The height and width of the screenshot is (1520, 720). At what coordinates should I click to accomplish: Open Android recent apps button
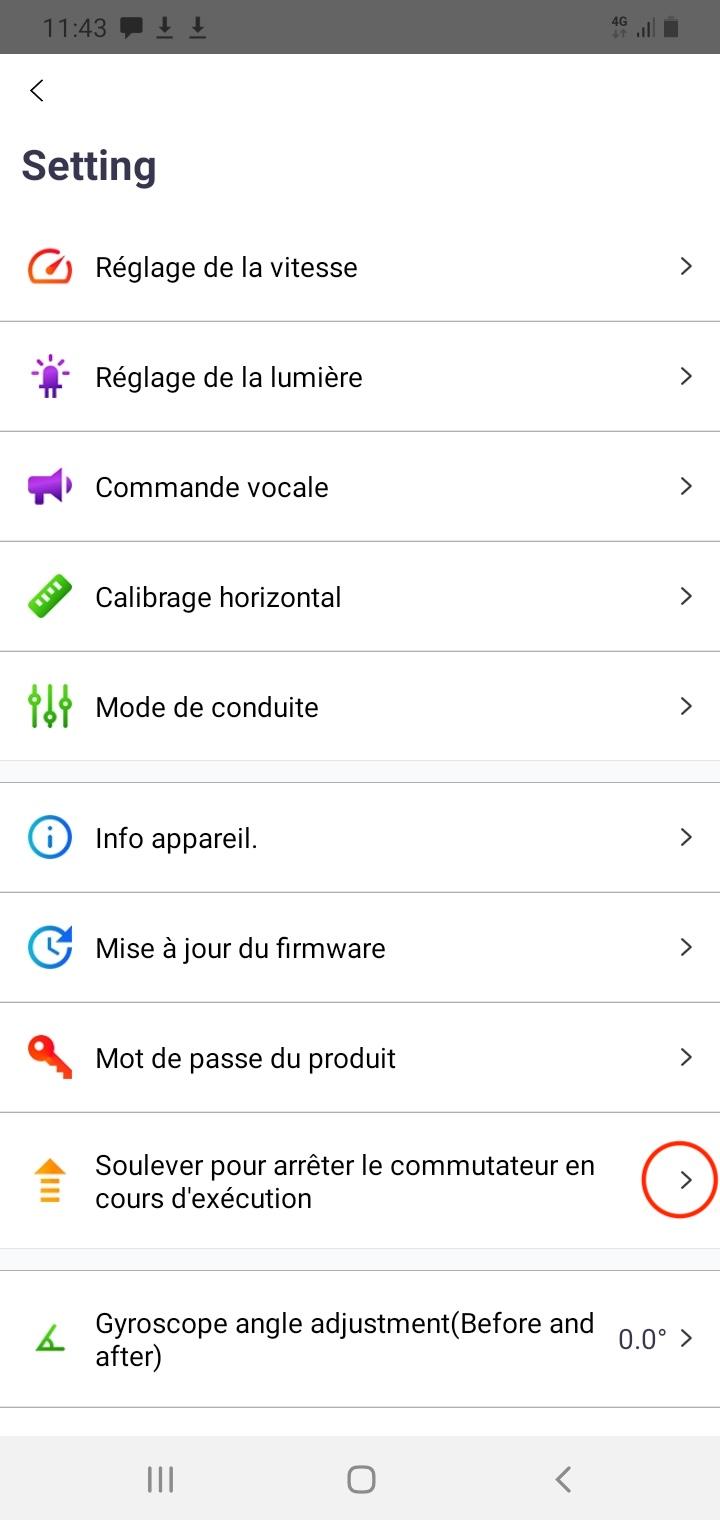pos(160,1479)
